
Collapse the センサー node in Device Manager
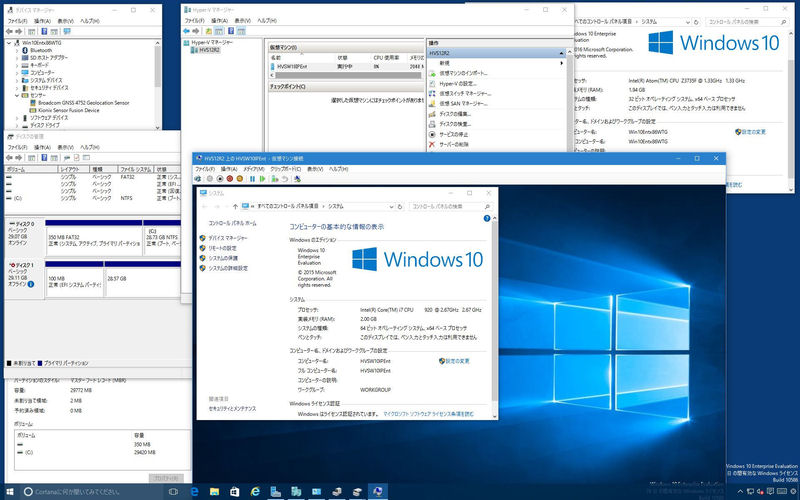pos(17,95)
